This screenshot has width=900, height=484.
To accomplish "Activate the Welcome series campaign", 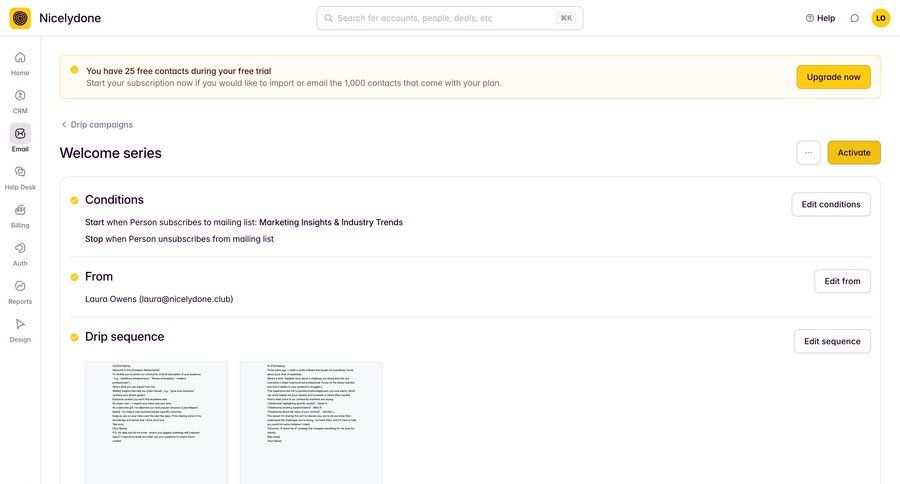I will click(x=854, y=153).
